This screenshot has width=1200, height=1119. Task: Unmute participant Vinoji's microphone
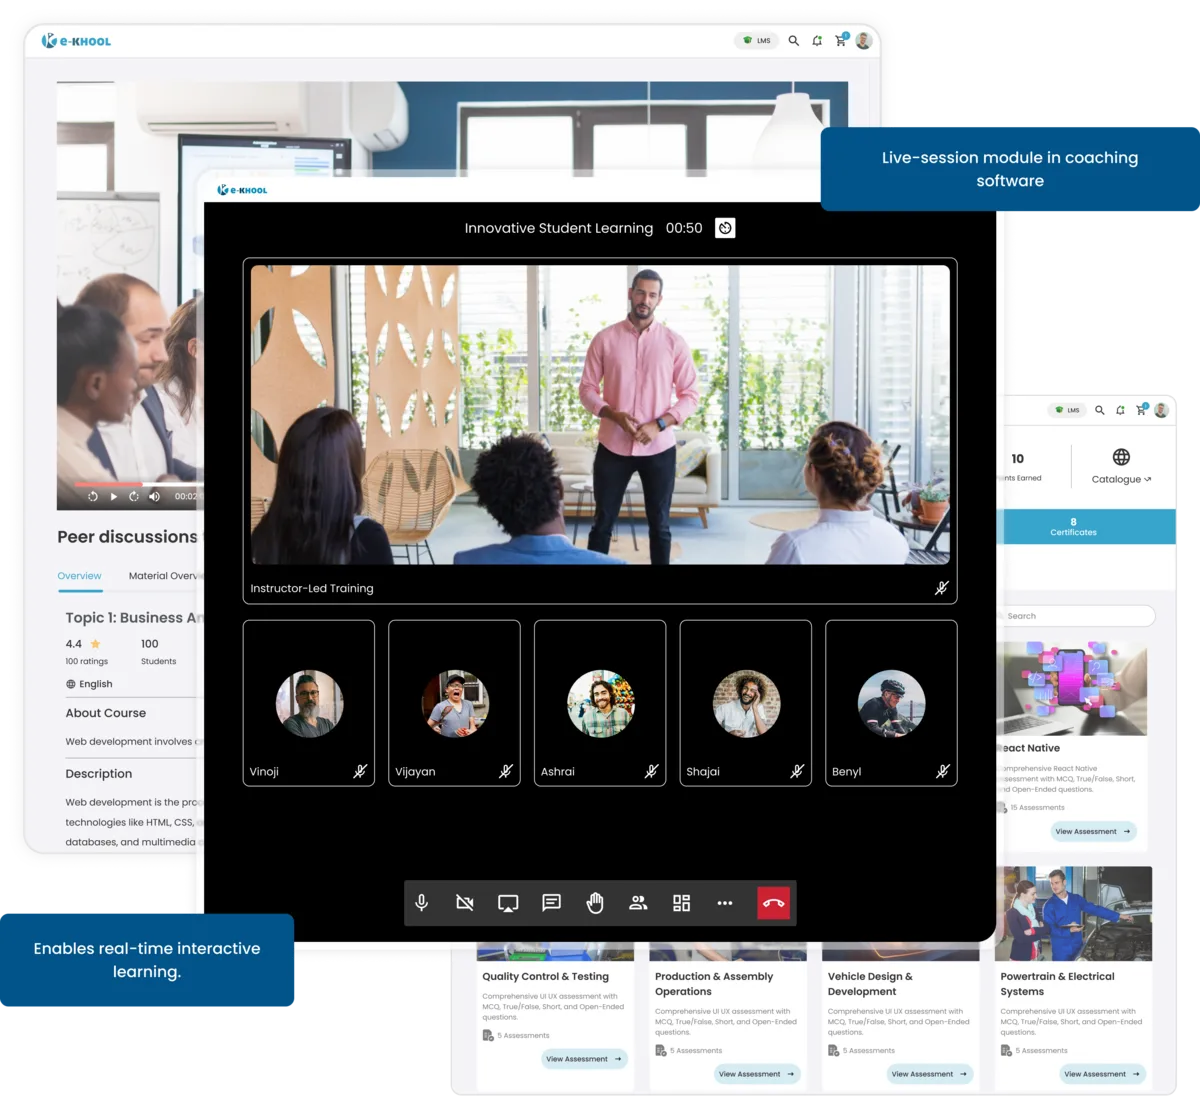point(361,771)
